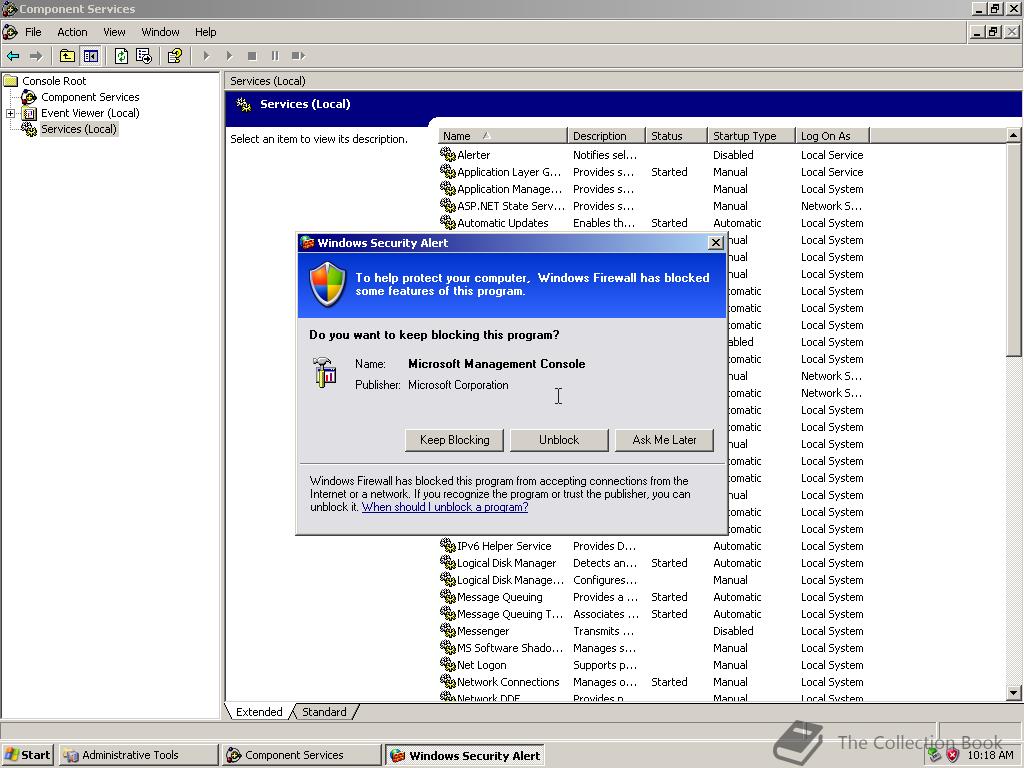Open the Help menu
Viewport: 1024px width, 768px height.
point(205,32)
